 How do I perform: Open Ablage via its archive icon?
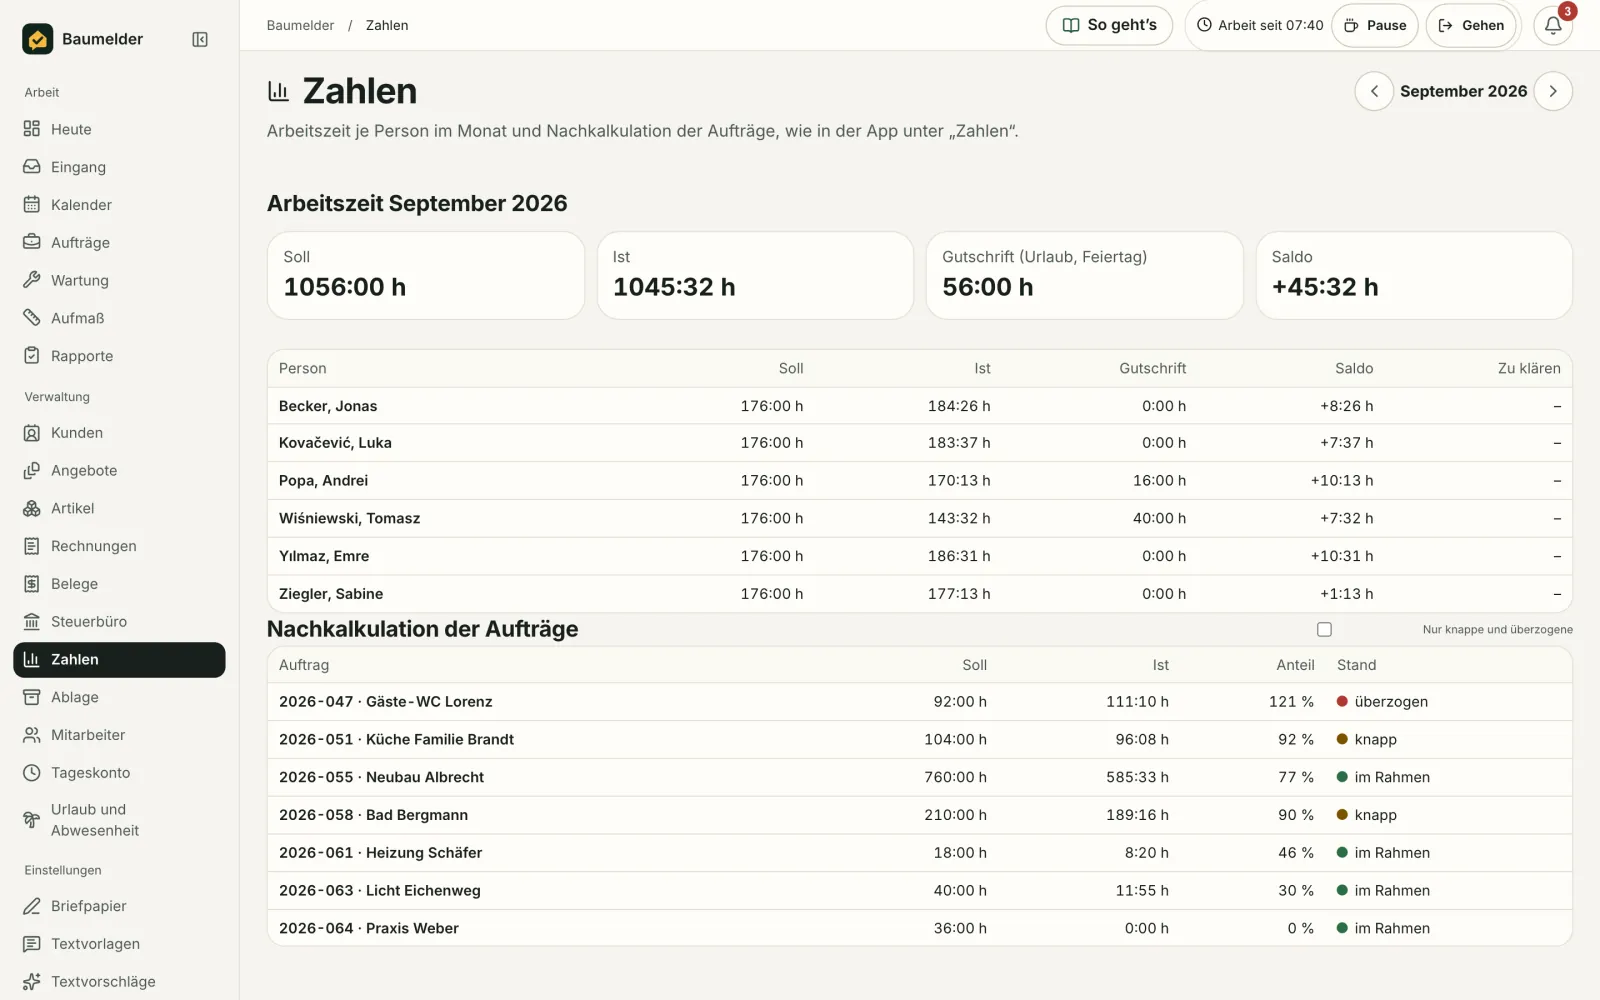tap(32, 697)
